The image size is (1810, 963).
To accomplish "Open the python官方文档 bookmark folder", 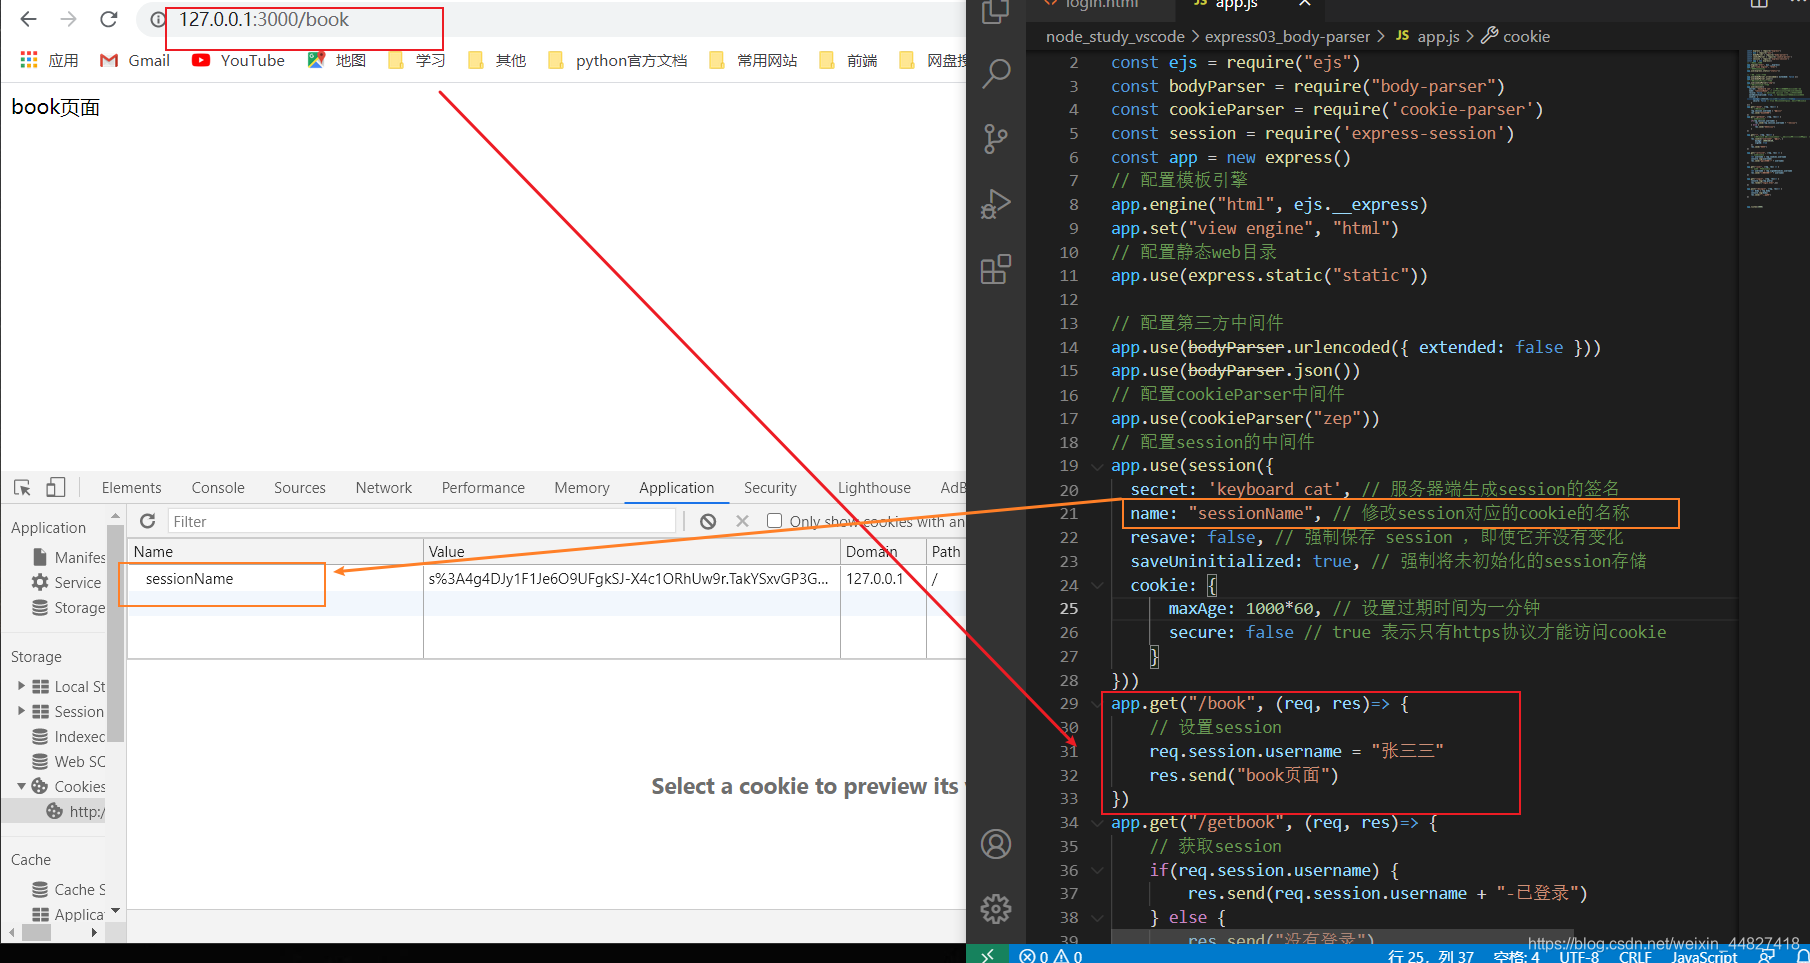I will (x=617, y=60).
